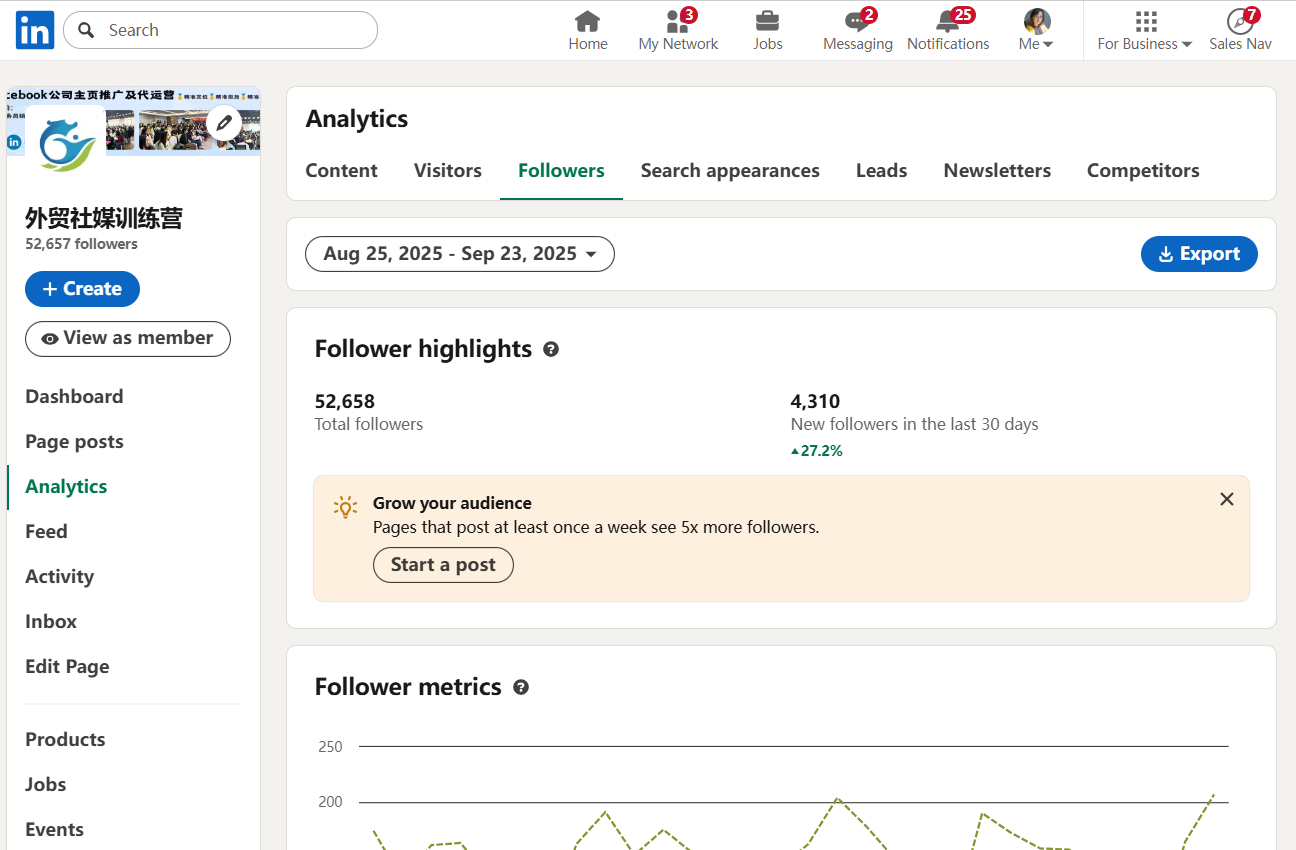1296x850 pixels.
Task: Click Follower highlights help question icon
Action: point(551,349)
